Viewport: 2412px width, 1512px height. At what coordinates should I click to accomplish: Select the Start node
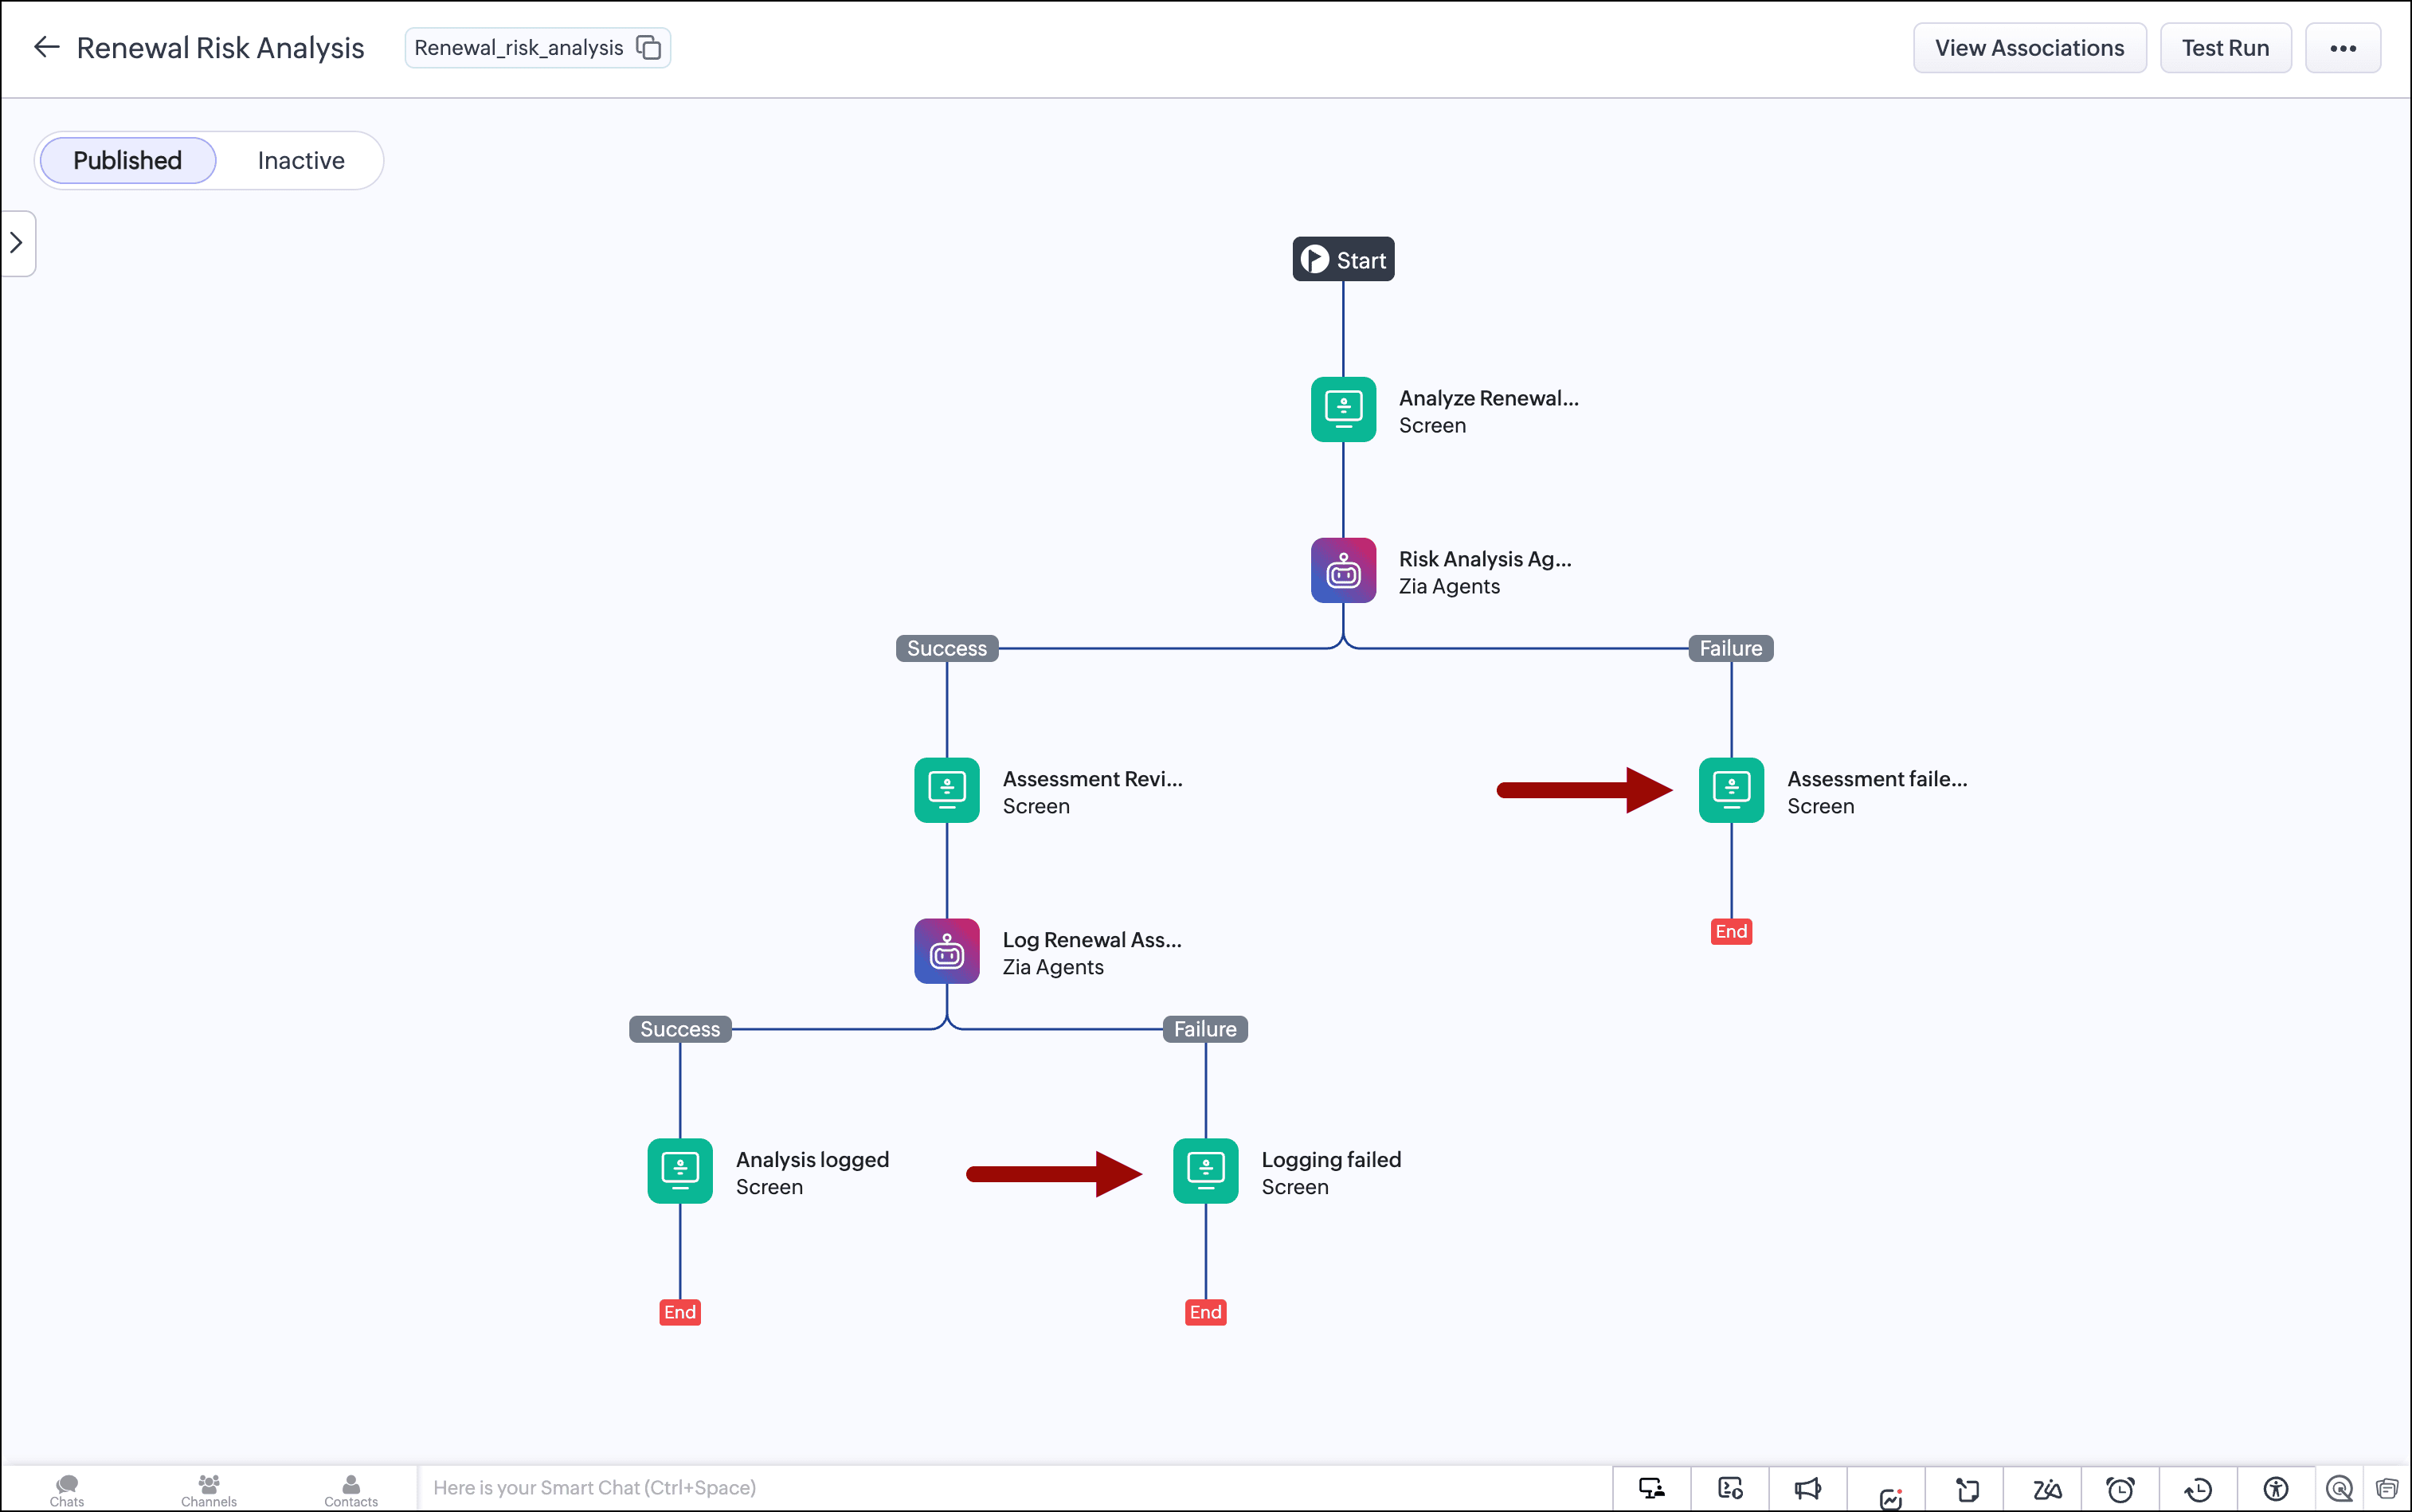(x=1343, y=259)
